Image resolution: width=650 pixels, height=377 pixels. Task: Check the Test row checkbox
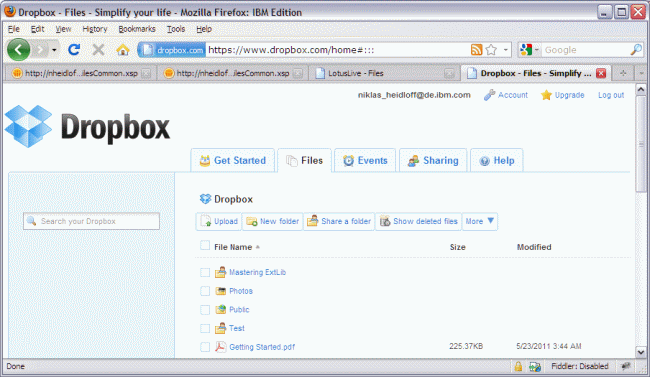(205, 328)
